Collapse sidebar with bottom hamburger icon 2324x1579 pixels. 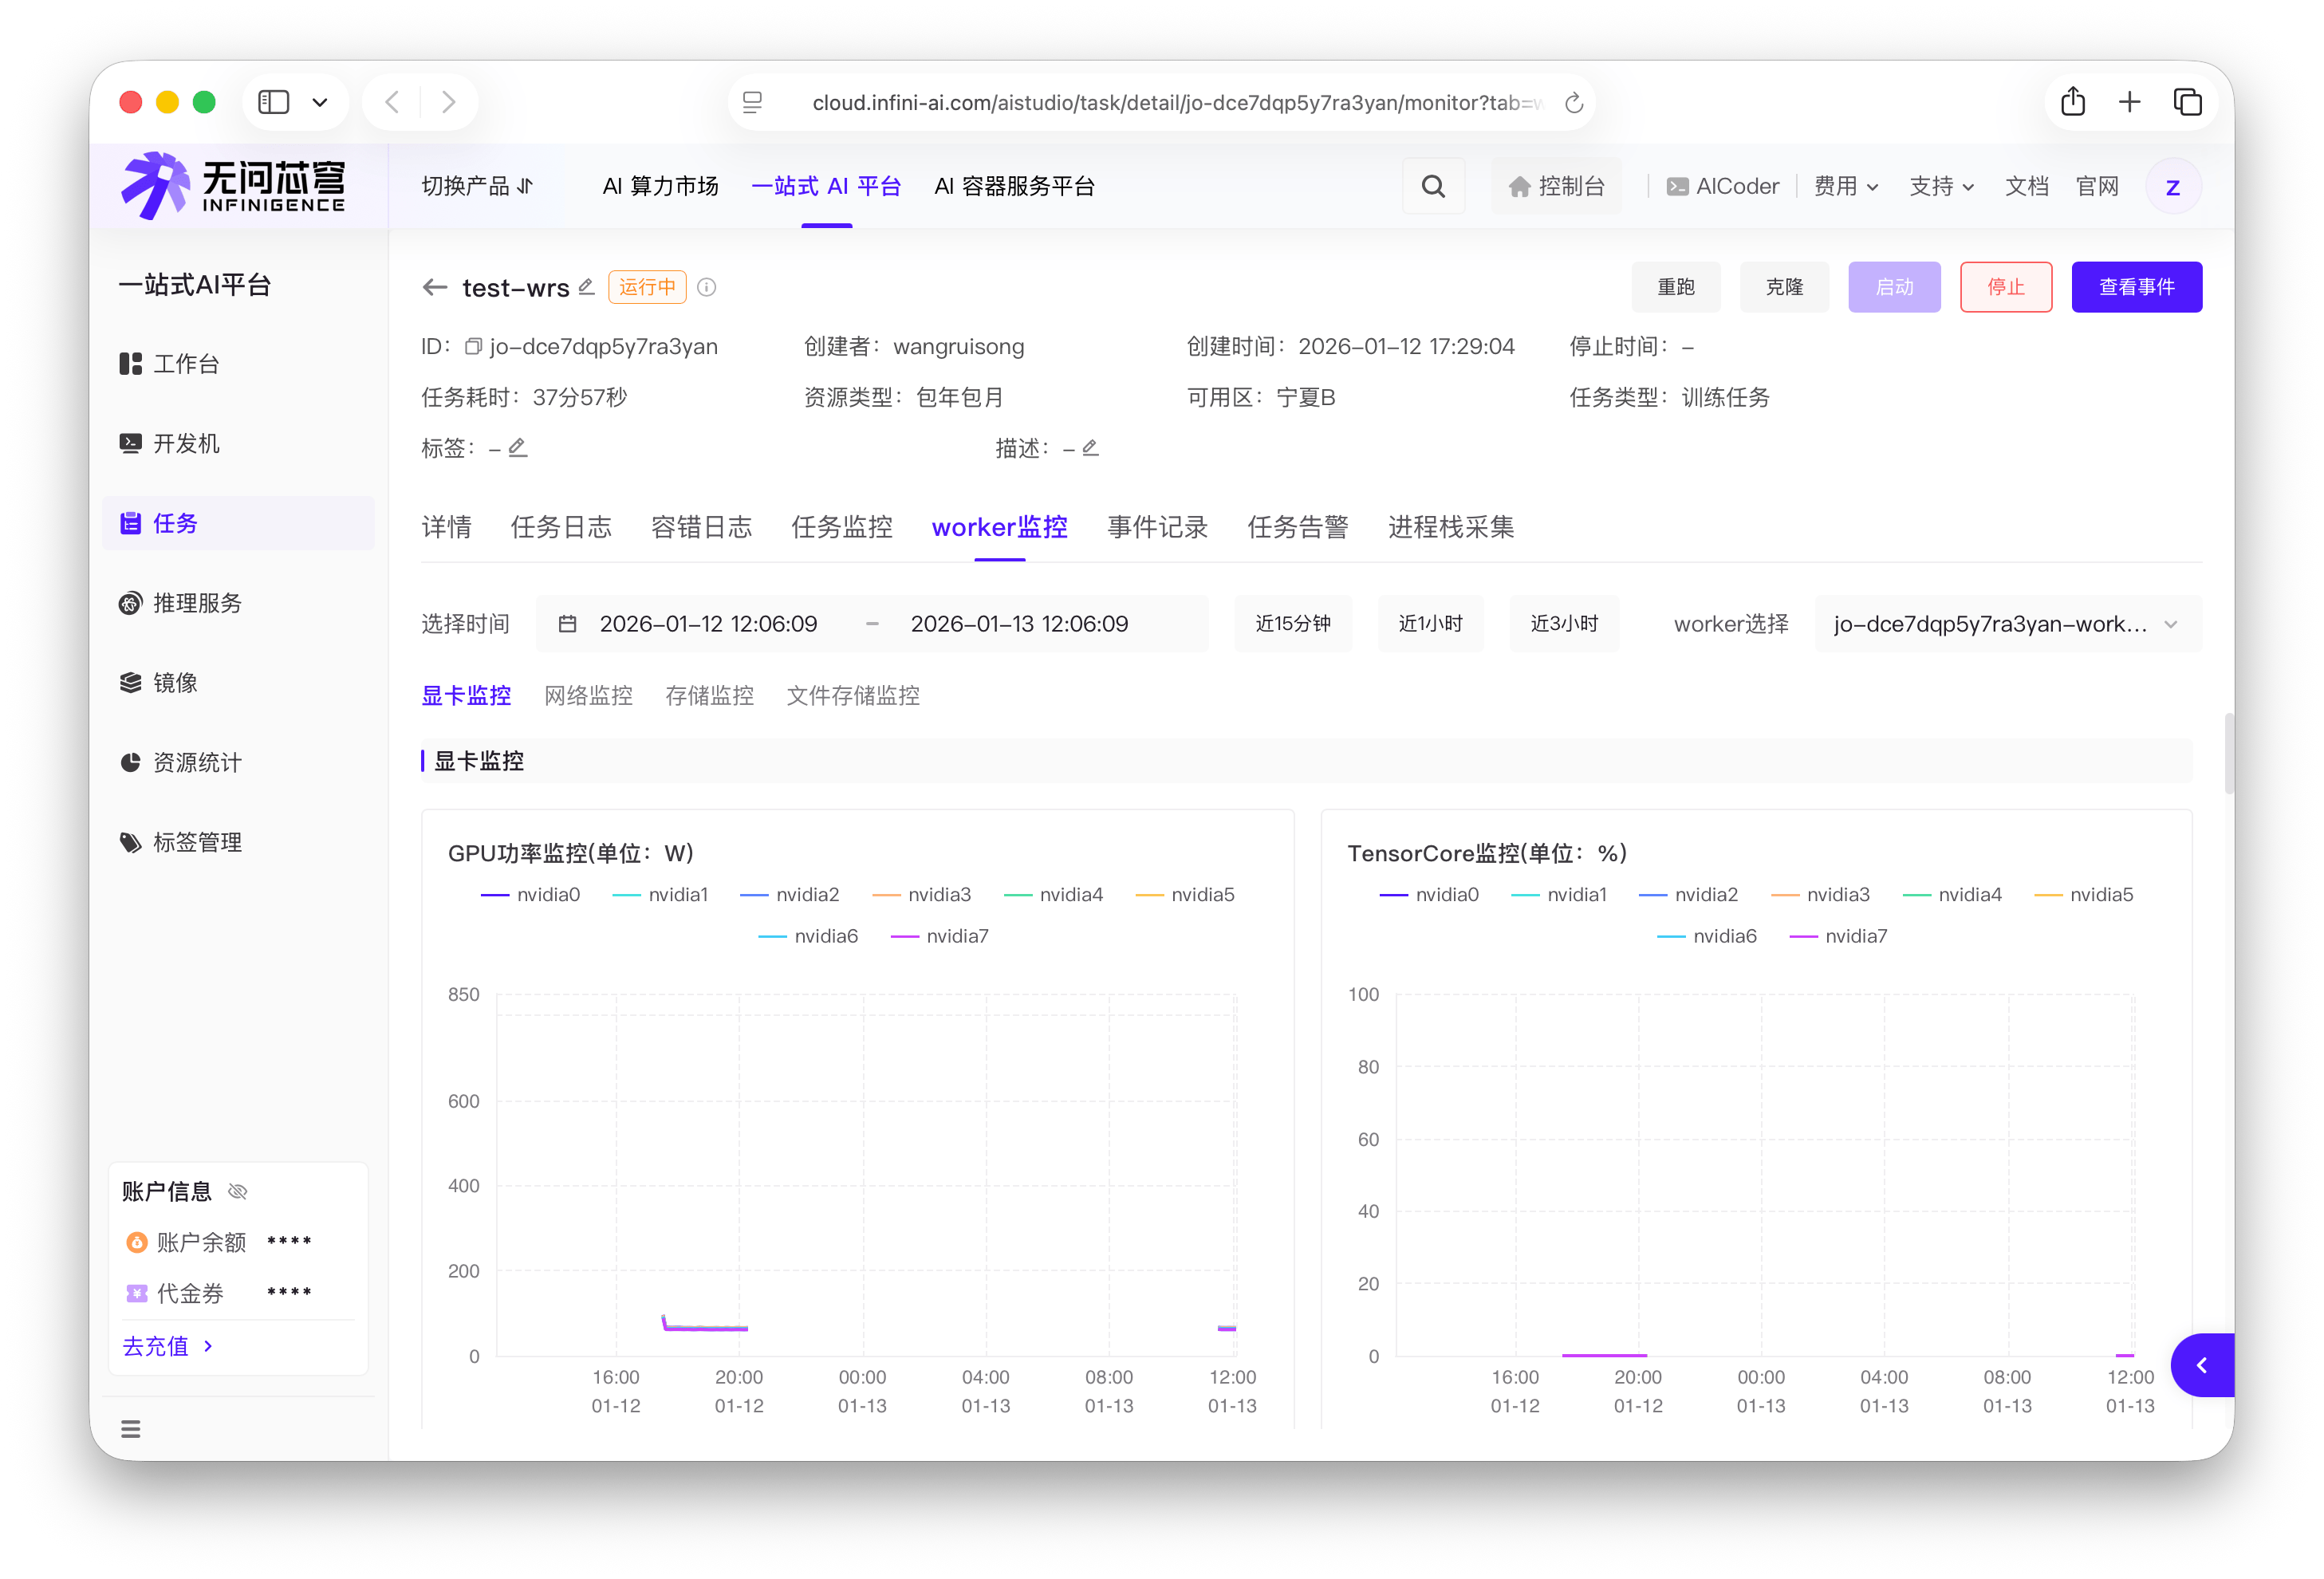[x=131, y=1429]
